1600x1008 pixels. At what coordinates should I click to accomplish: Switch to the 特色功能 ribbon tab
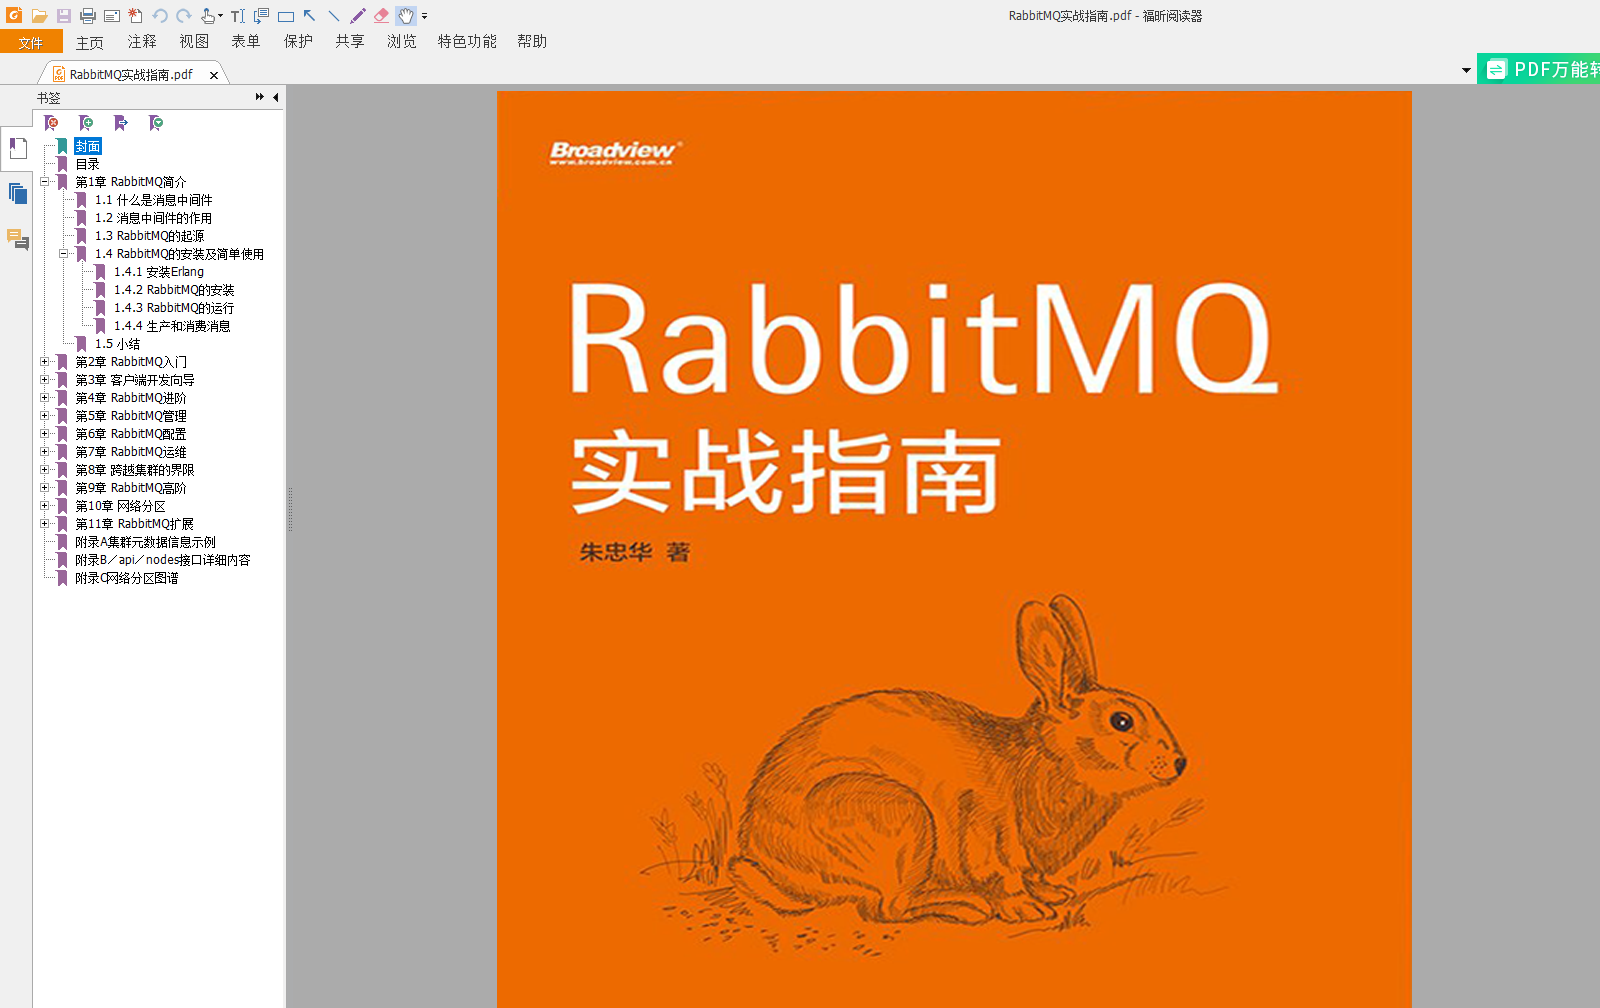click(x=467, y=42)
